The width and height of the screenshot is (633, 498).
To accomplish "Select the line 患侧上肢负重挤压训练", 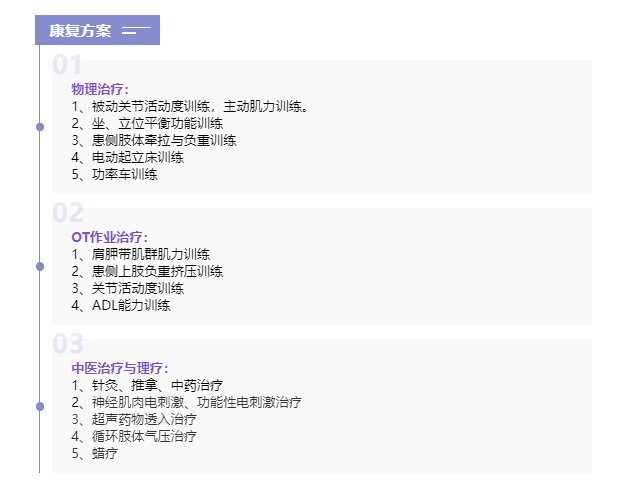I will (x=147, y=271).
